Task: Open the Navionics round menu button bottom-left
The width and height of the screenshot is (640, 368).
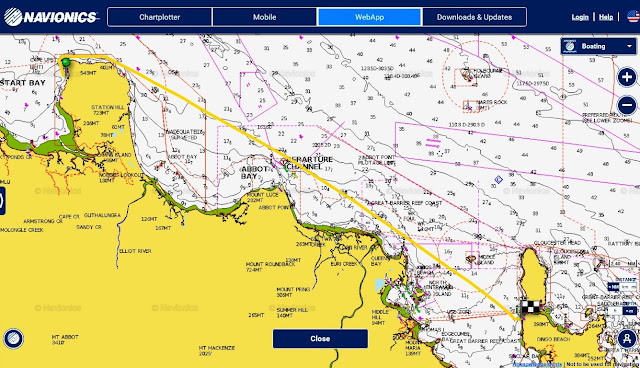Action: (13, 338)
